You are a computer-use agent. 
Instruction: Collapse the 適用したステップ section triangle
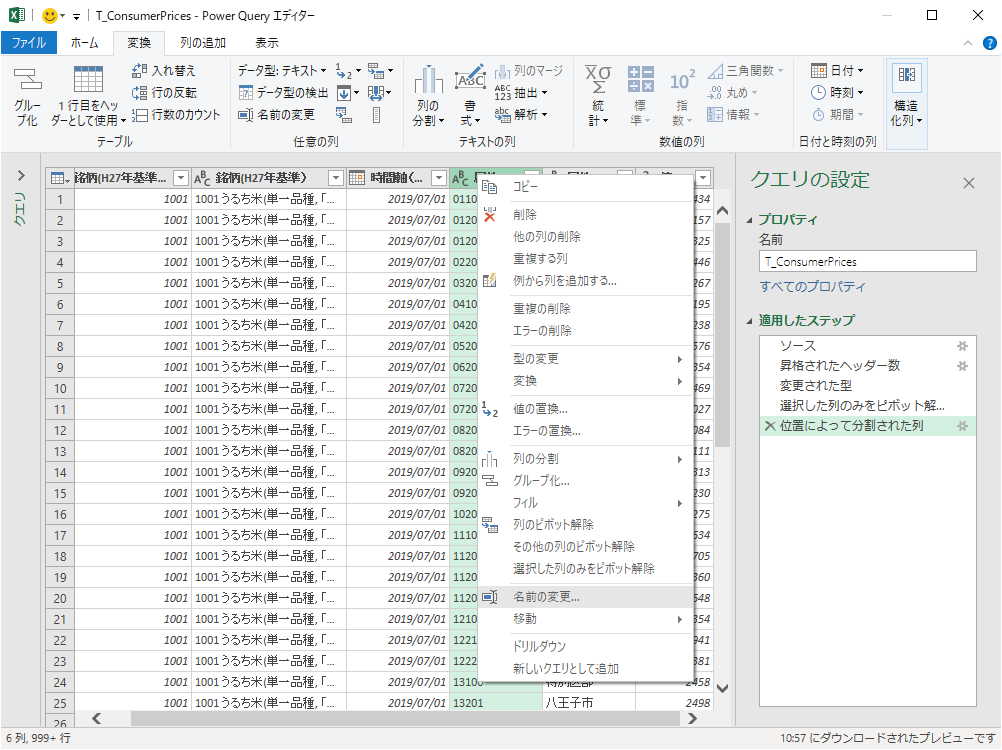pyautogui.click(x=750, y=321)
